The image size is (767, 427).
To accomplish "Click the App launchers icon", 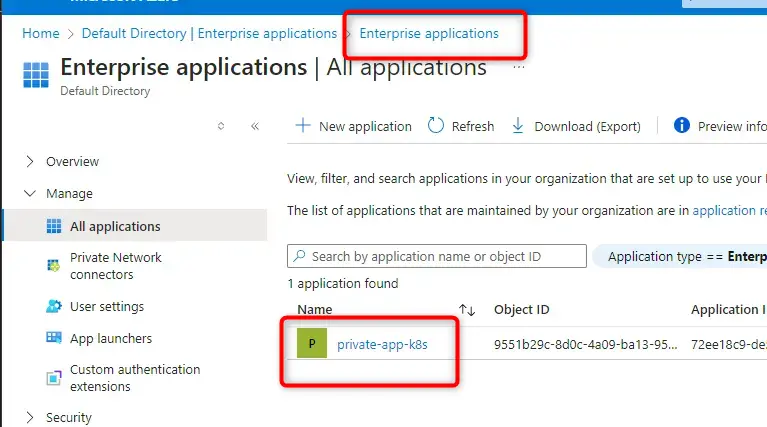I will 54,337.
